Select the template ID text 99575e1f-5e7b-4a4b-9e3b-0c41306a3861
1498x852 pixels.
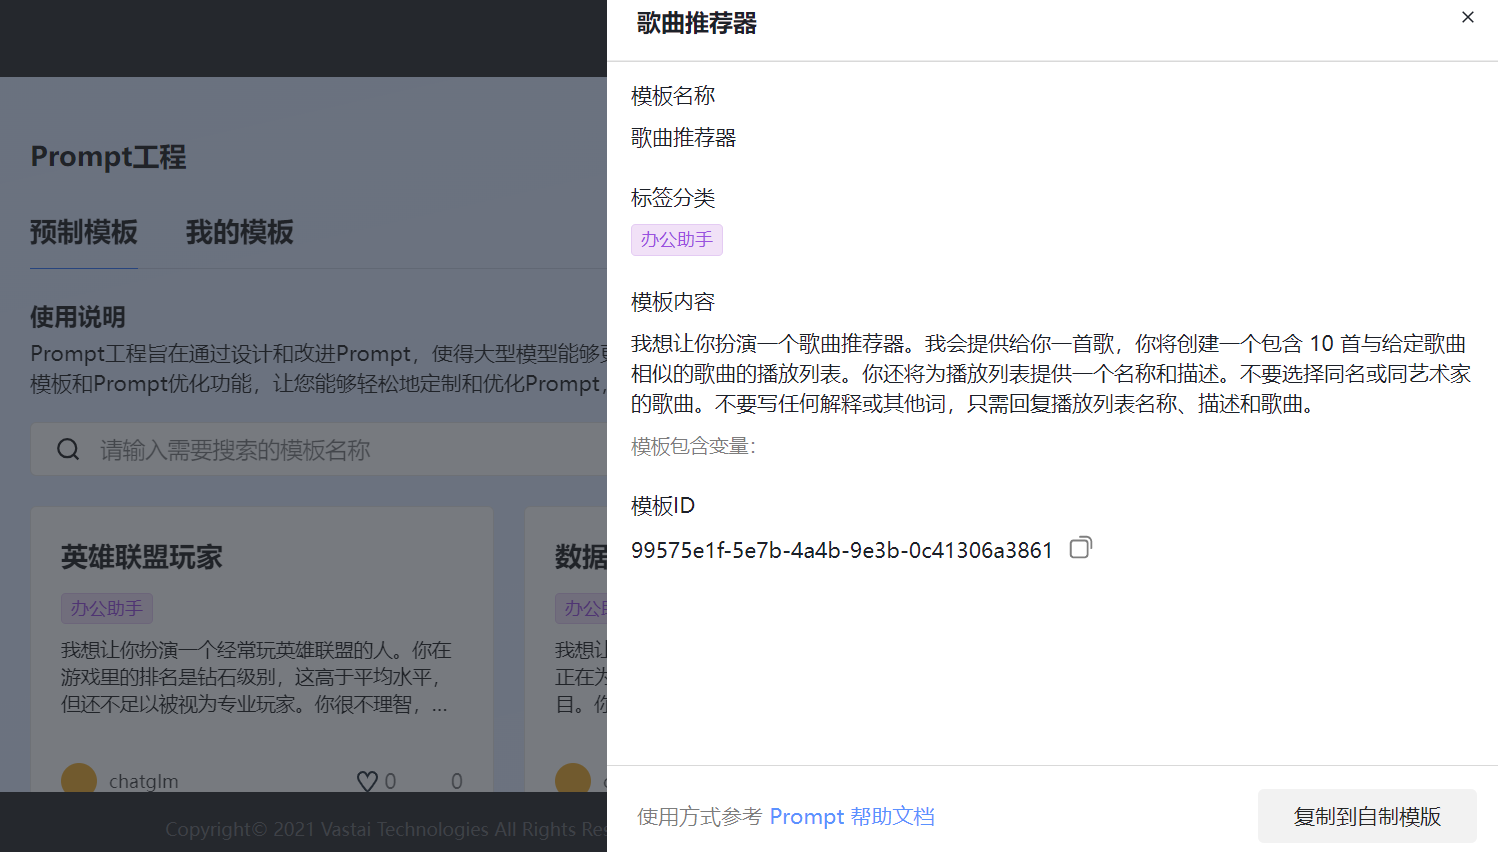[842, 550]
